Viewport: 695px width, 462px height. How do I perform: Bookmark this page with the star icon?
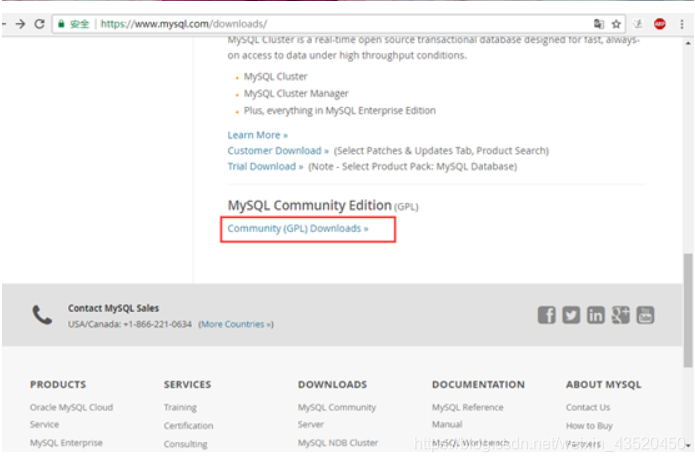coord(617,23)
